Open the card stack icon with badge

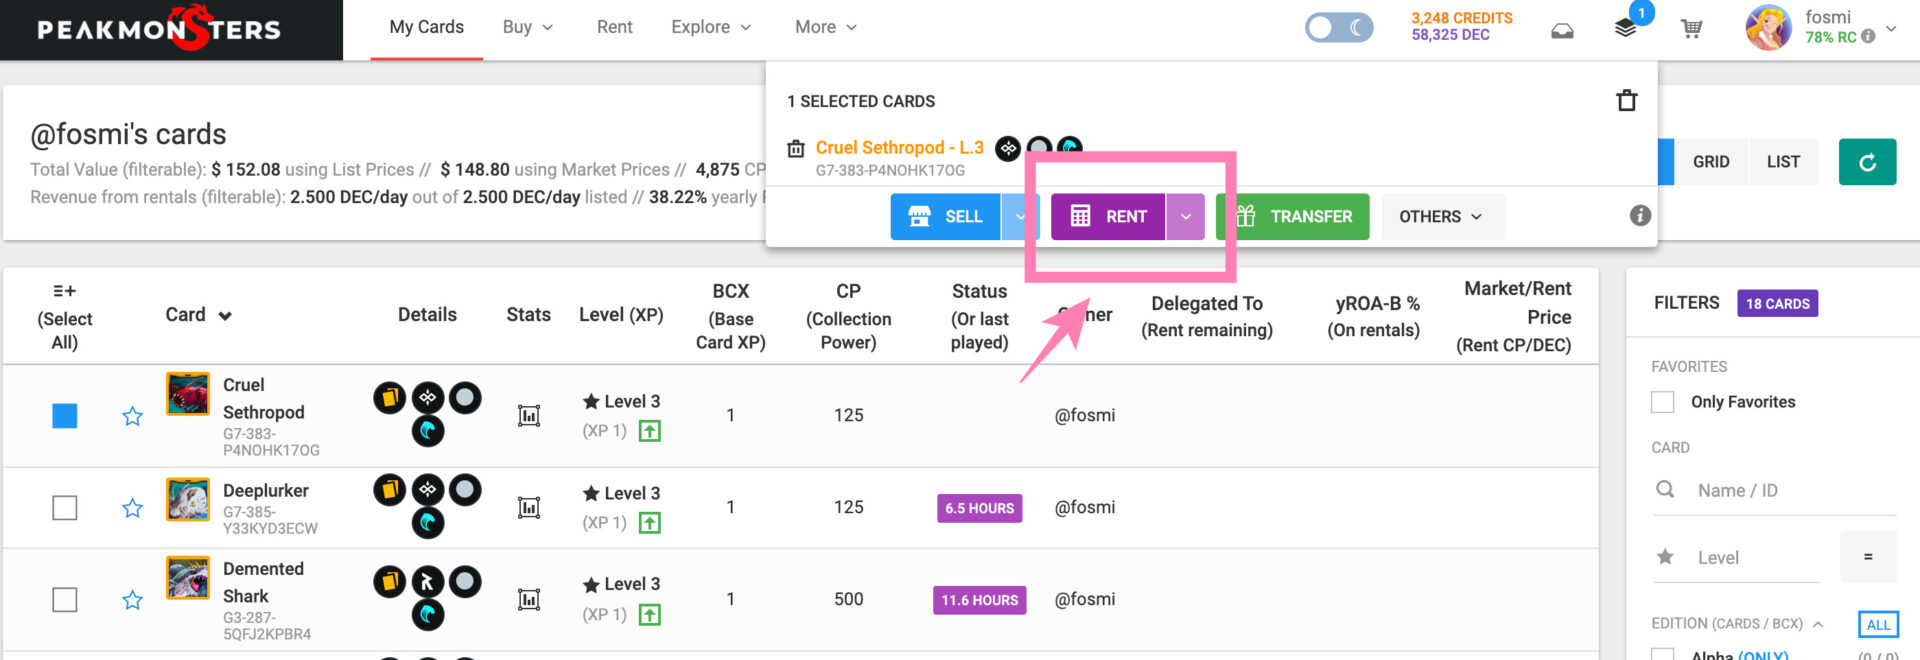click(x=1626, y=28)
